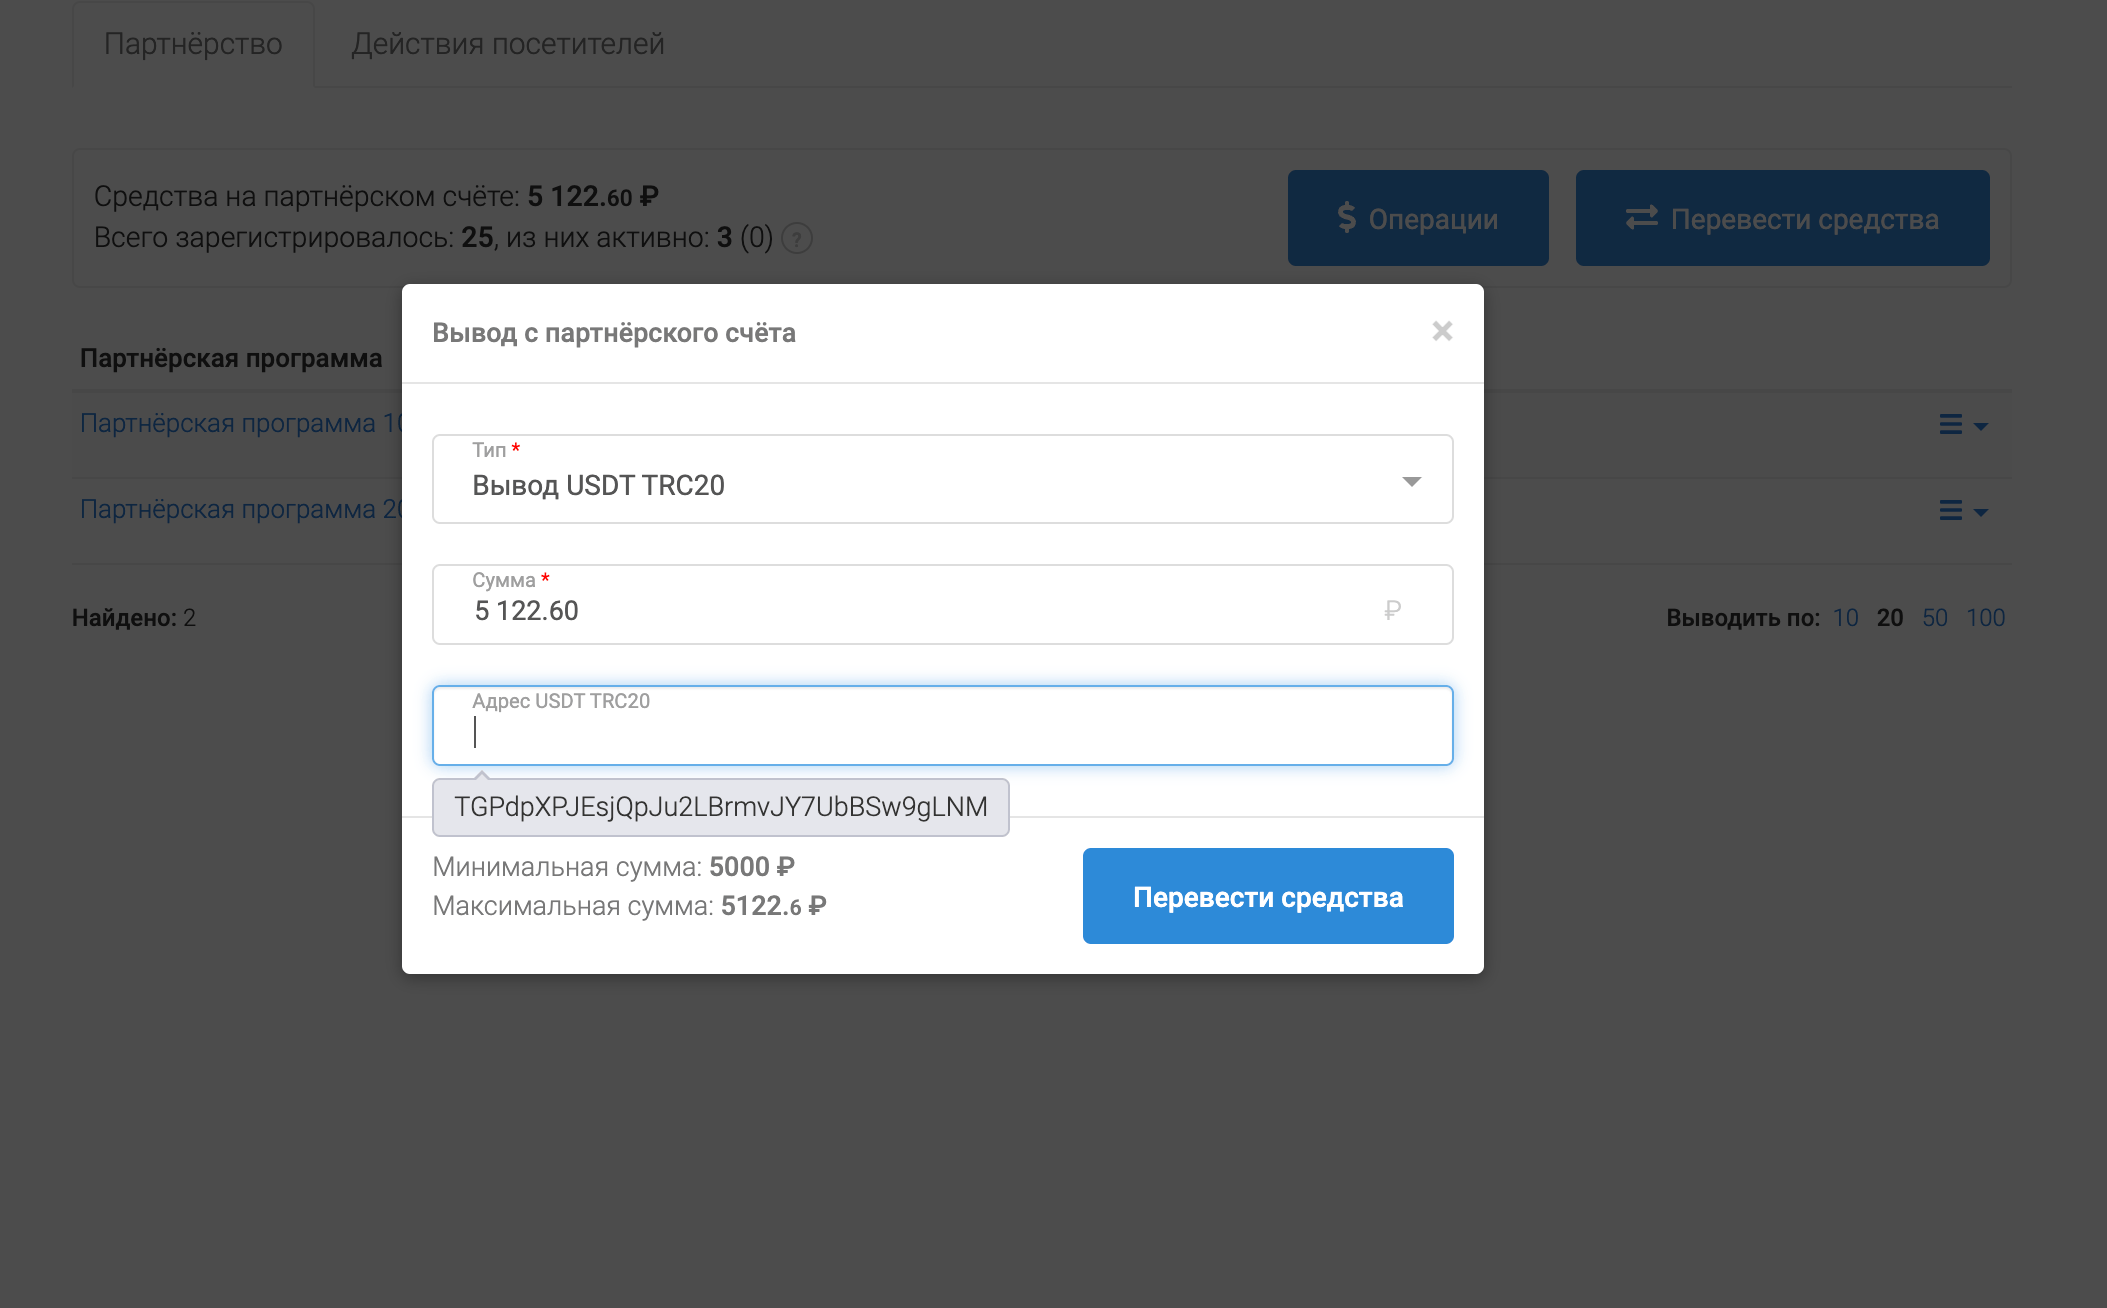Select suggested TRC20 address autocomplete
This screenshot has height=1308, width=2107.
720,807
